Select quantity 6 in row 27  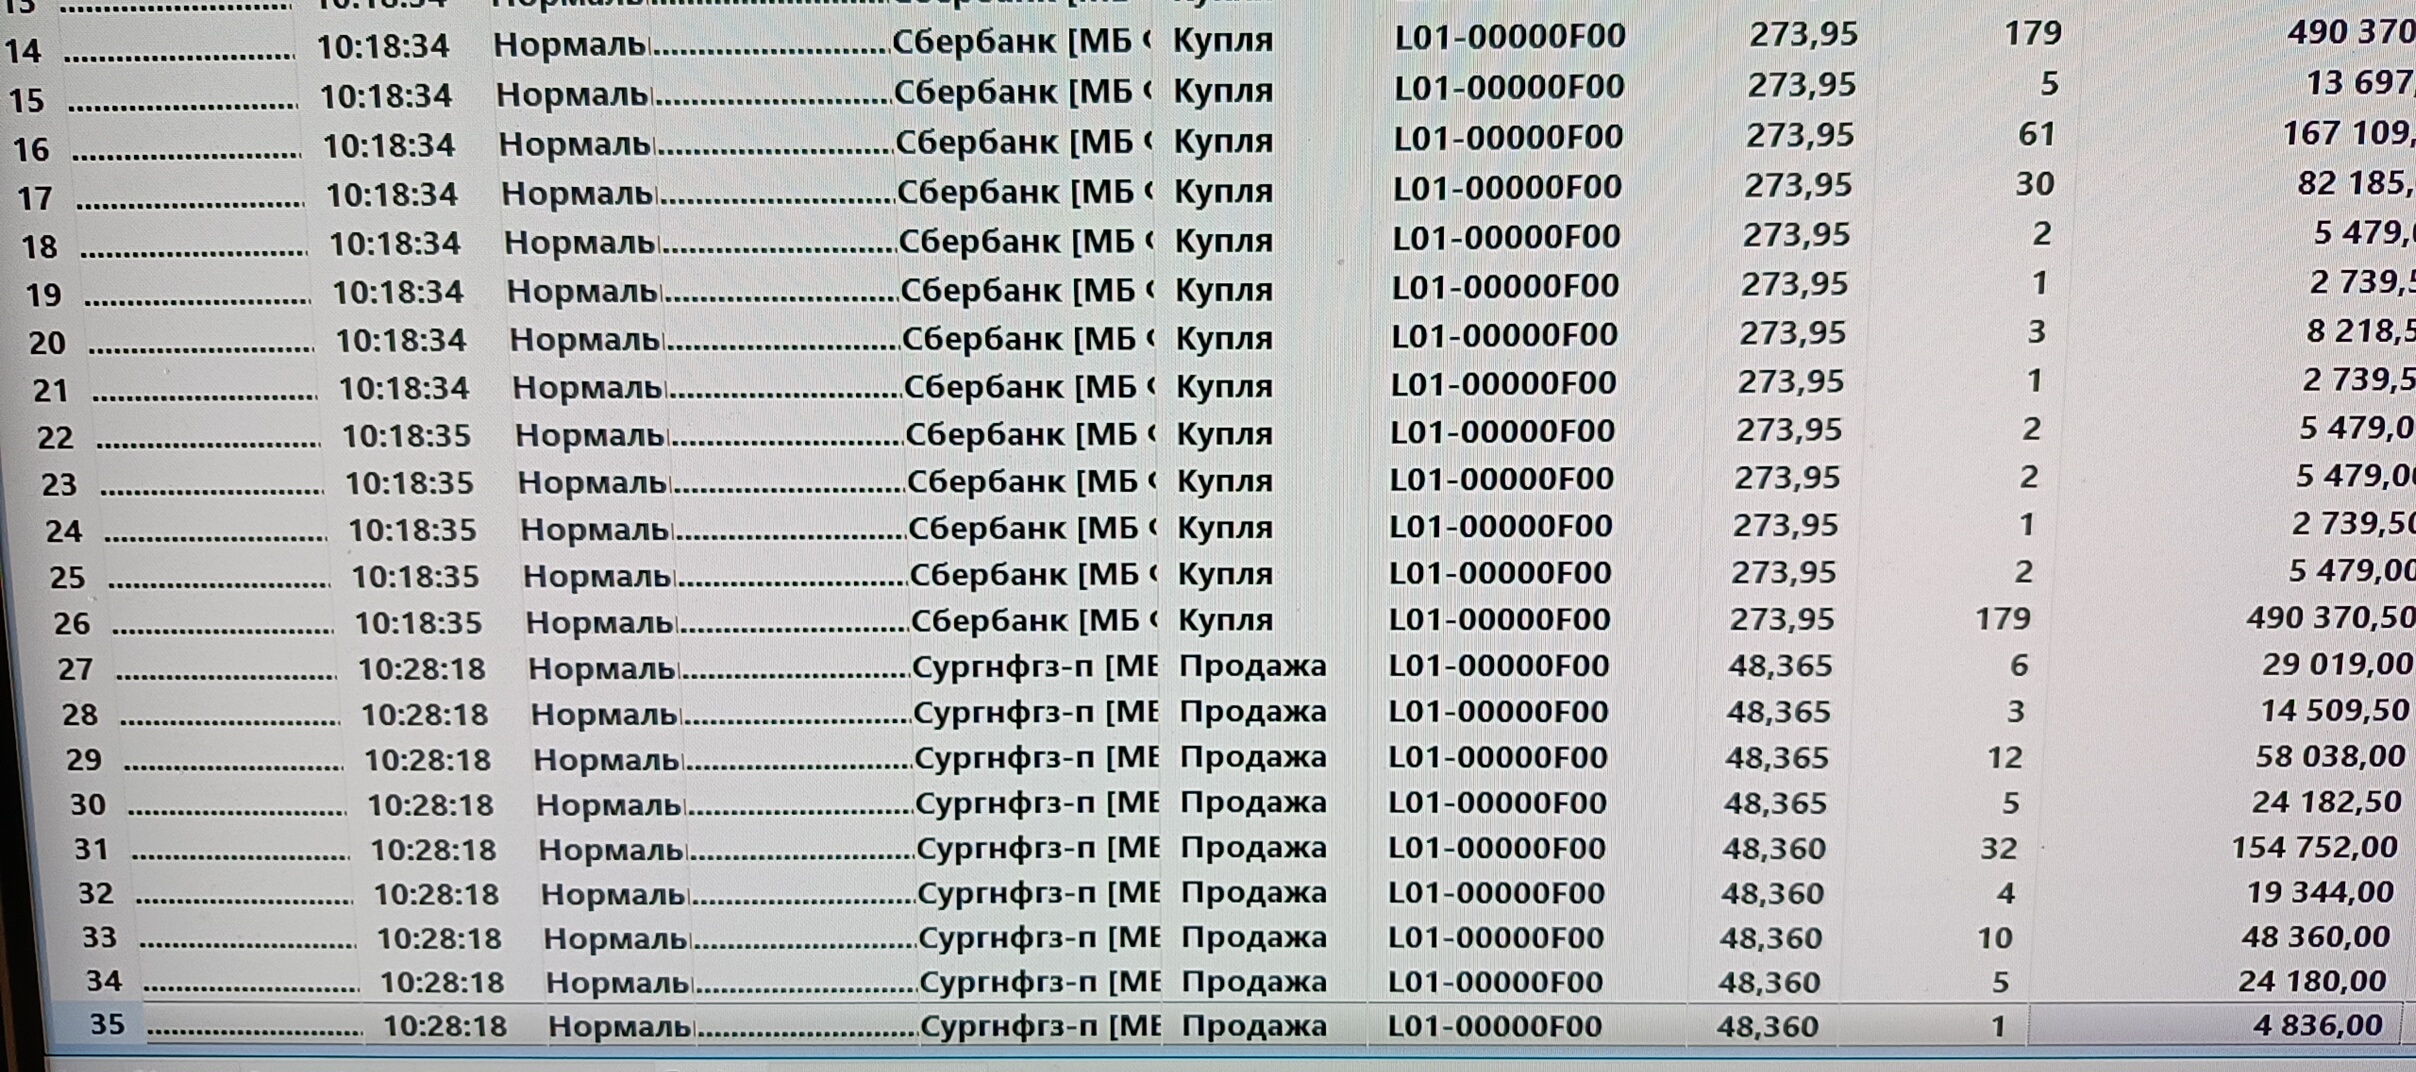click(2019, 665)
